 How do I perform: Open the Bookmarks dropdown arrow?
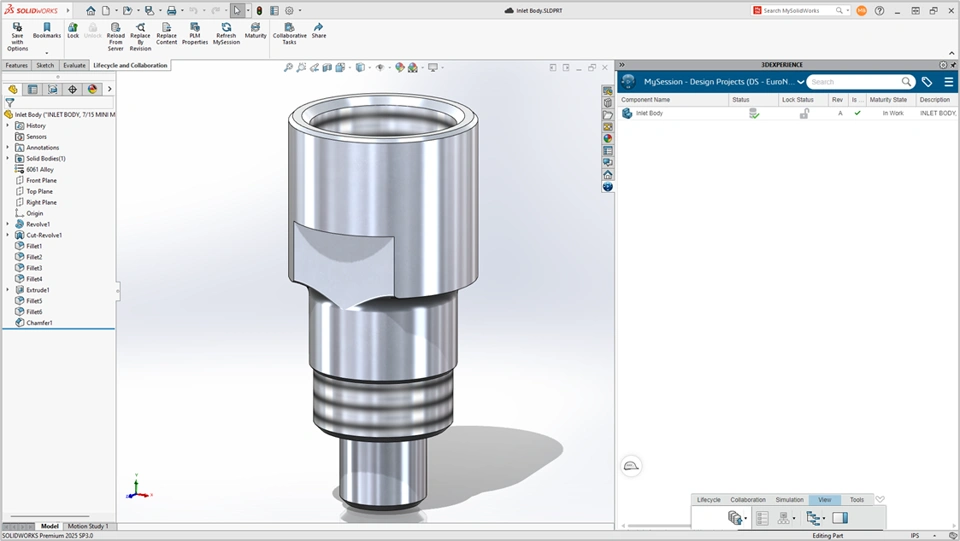46,53
